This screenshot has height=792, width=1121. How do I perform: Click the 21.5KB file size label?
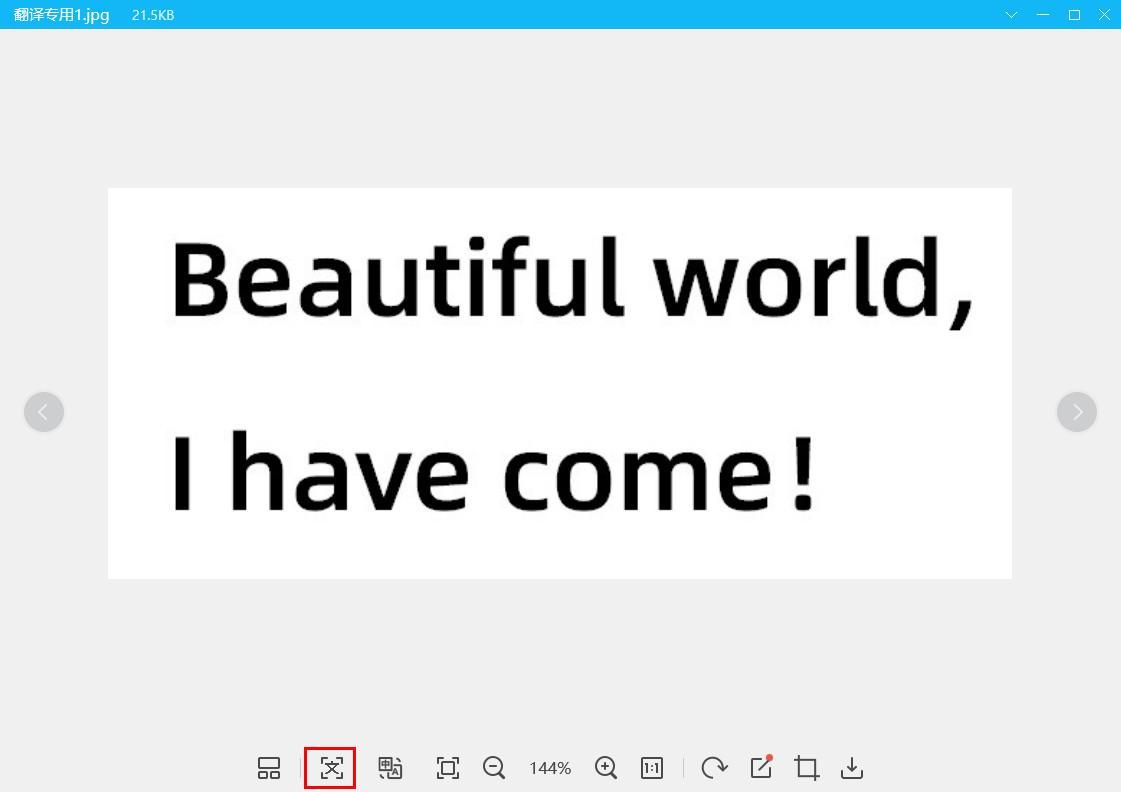point(153,15)
